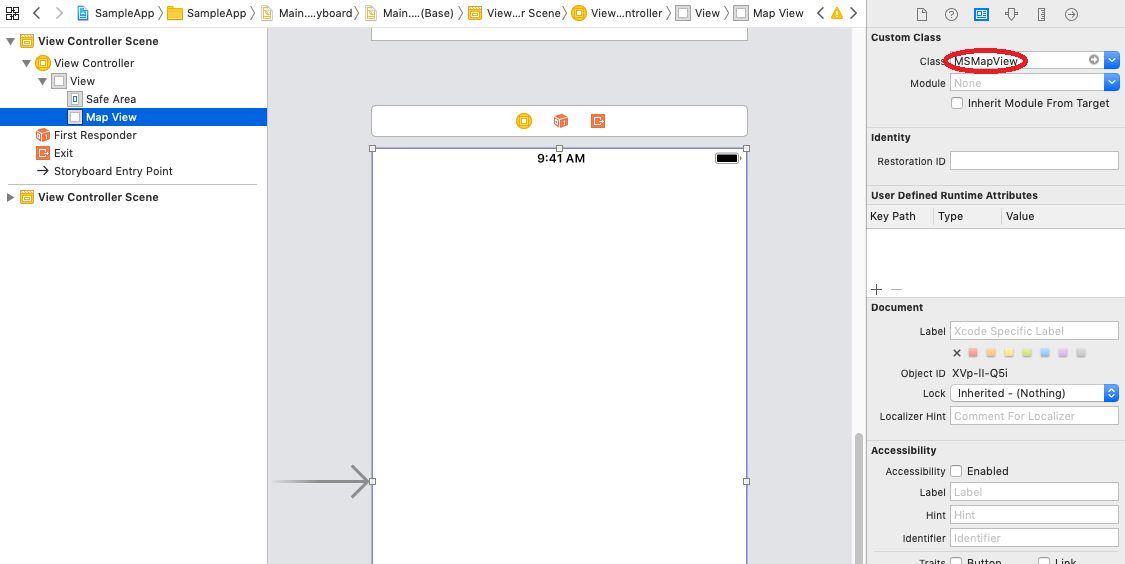Pick the yellow document label color
This screenshot has height=564, width=1125.
(1009, 352)
